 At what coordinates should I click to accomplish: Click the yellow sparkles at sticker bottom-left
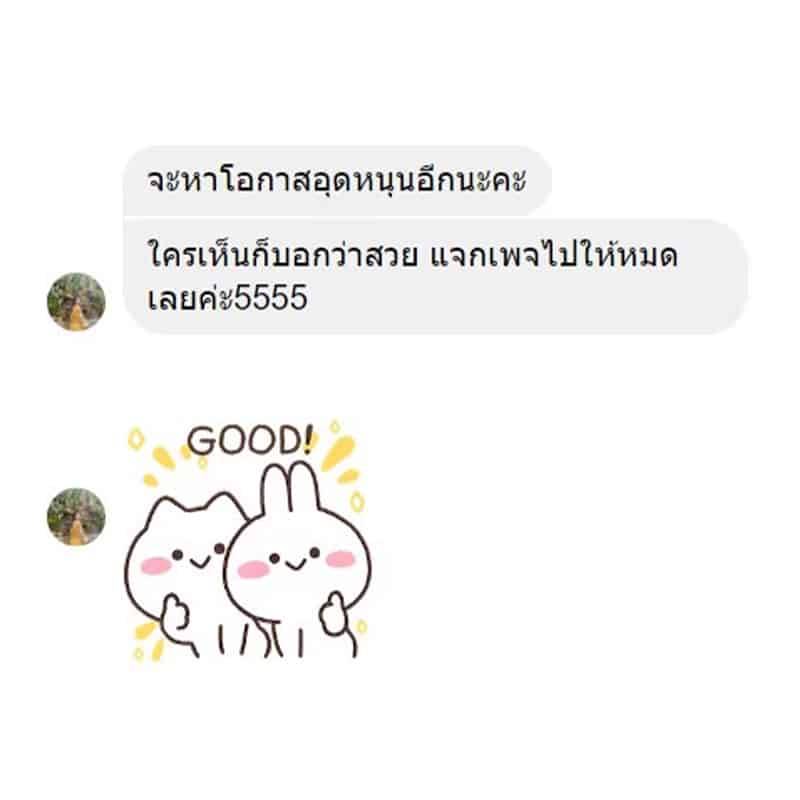pos(148,642)
